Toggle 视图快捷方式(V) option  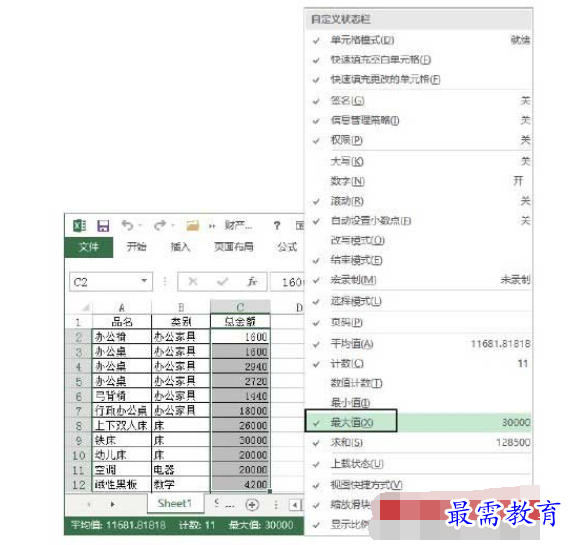click(418, 485)
